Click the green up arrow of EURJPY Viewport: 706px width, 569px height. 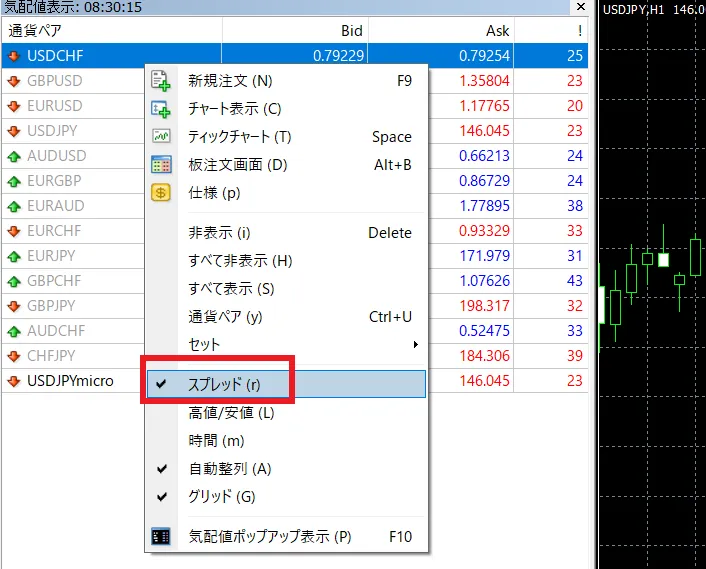(14, 256)
